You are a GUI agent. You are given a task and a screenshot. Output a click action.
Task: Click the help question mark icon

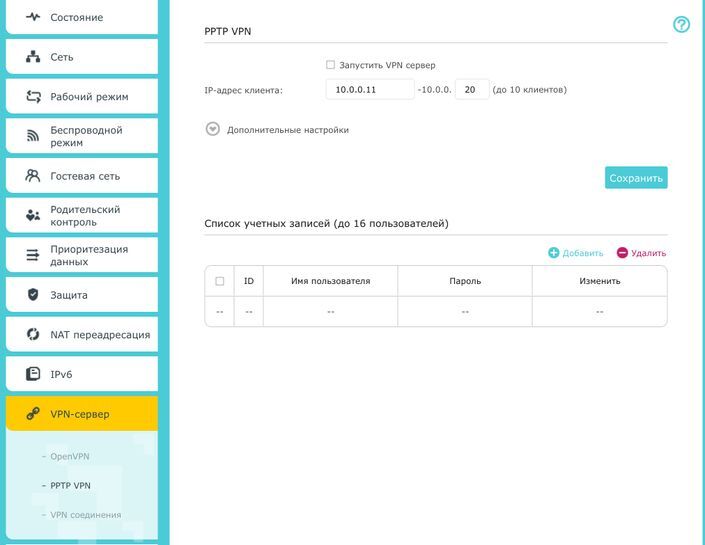coord(681,24)
